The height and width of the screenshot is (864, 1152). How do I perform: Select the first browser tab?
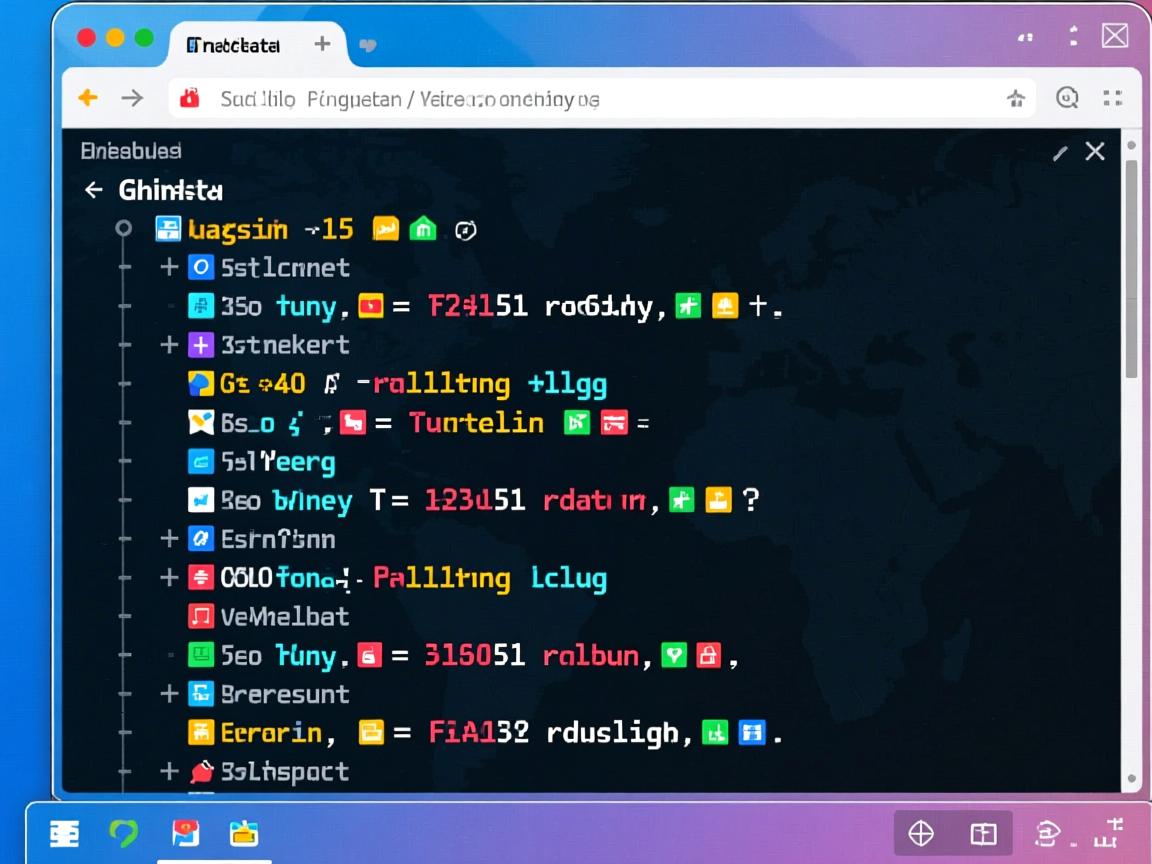pyautogui.click(x=234, y=45)
